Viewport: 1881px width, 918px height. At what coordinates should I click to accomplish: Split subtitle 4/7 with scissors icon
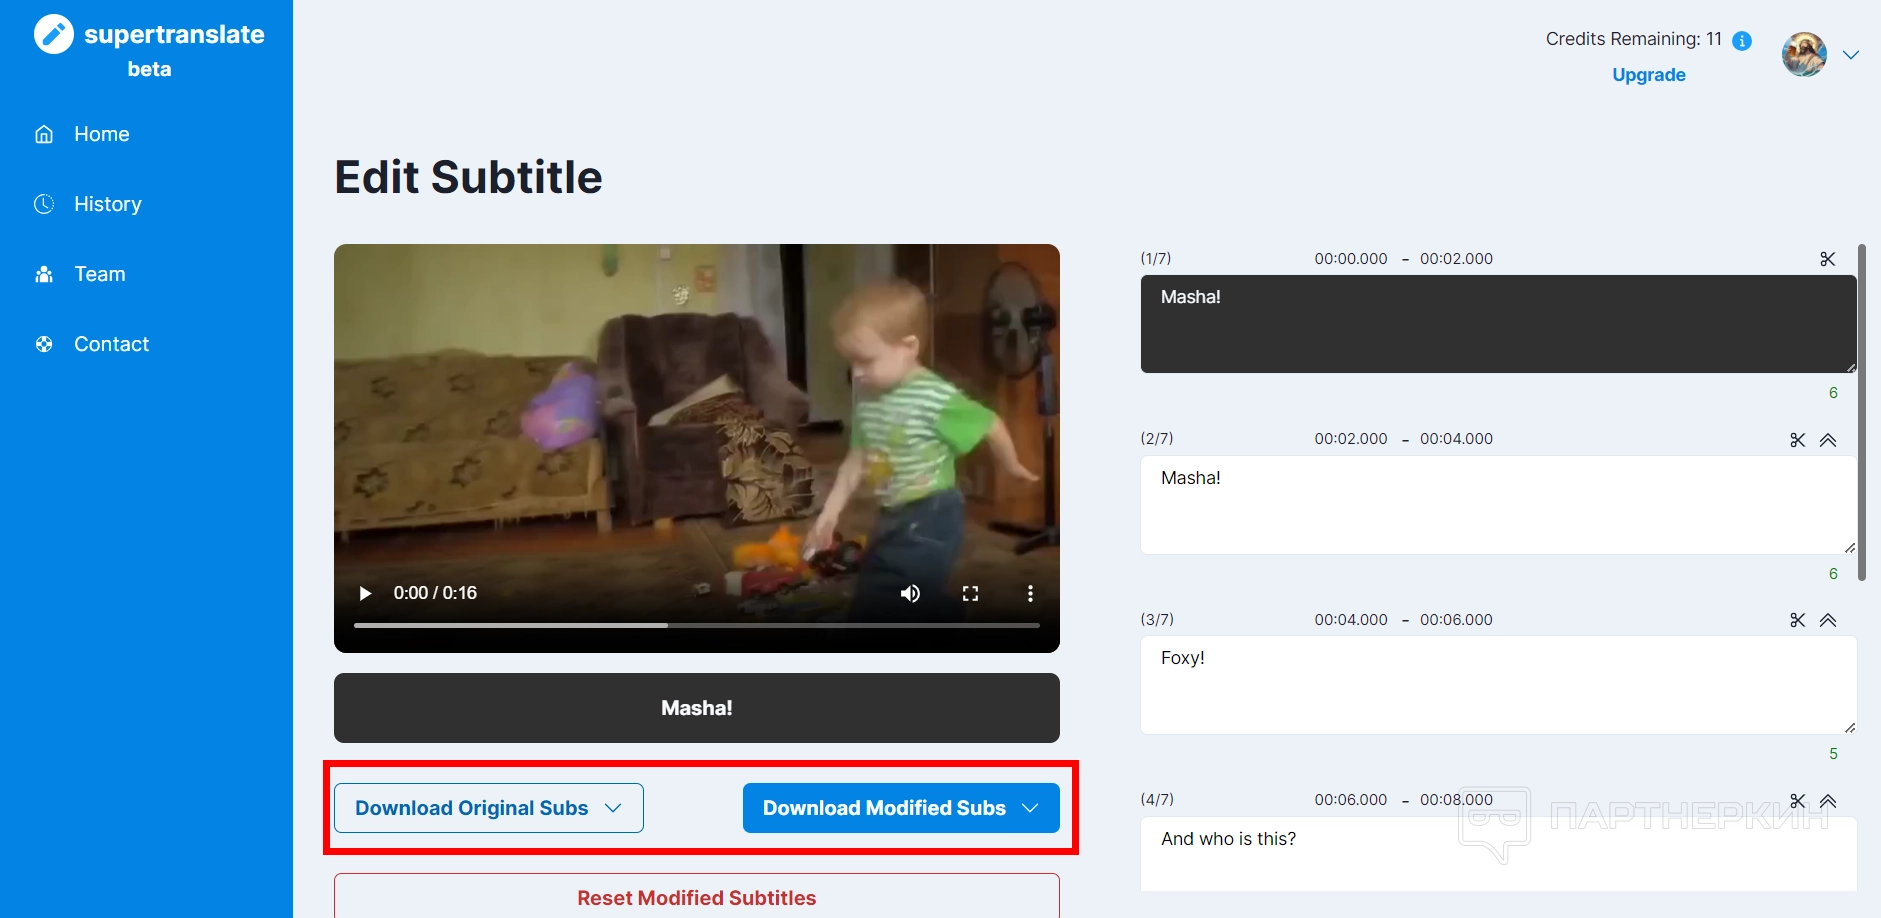point(1798,801)
